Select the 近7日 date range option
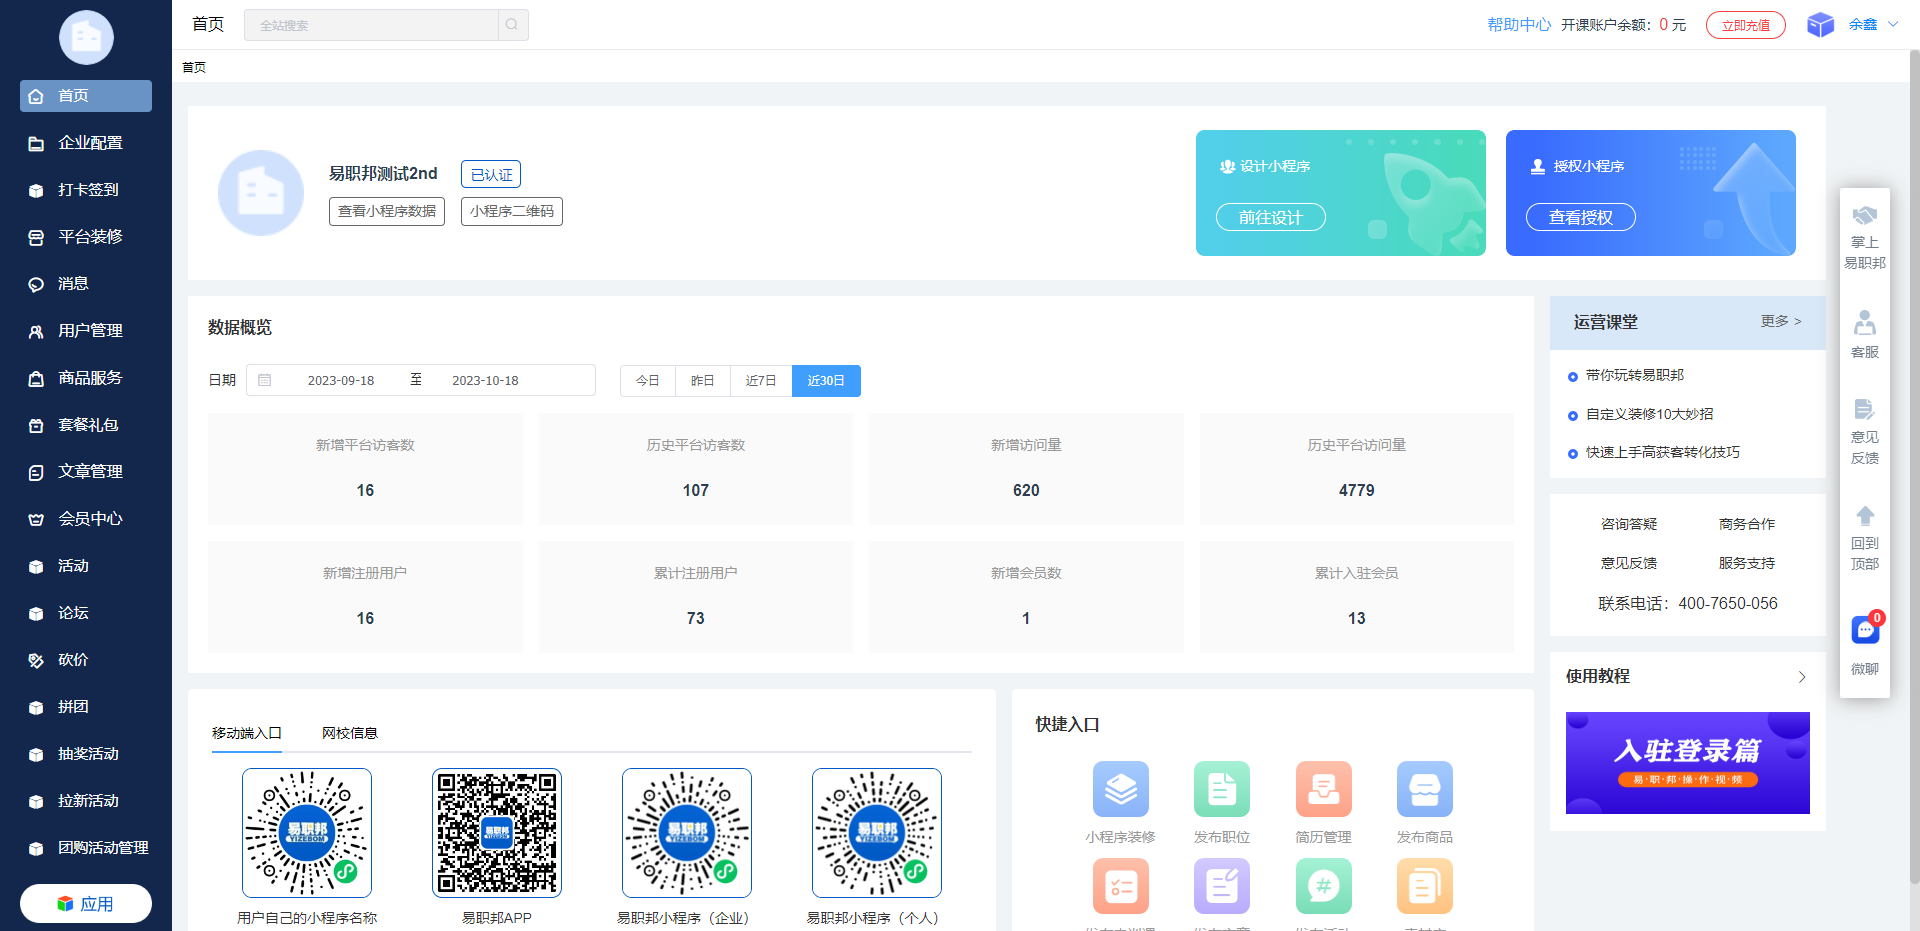 (x=761, y=381)
